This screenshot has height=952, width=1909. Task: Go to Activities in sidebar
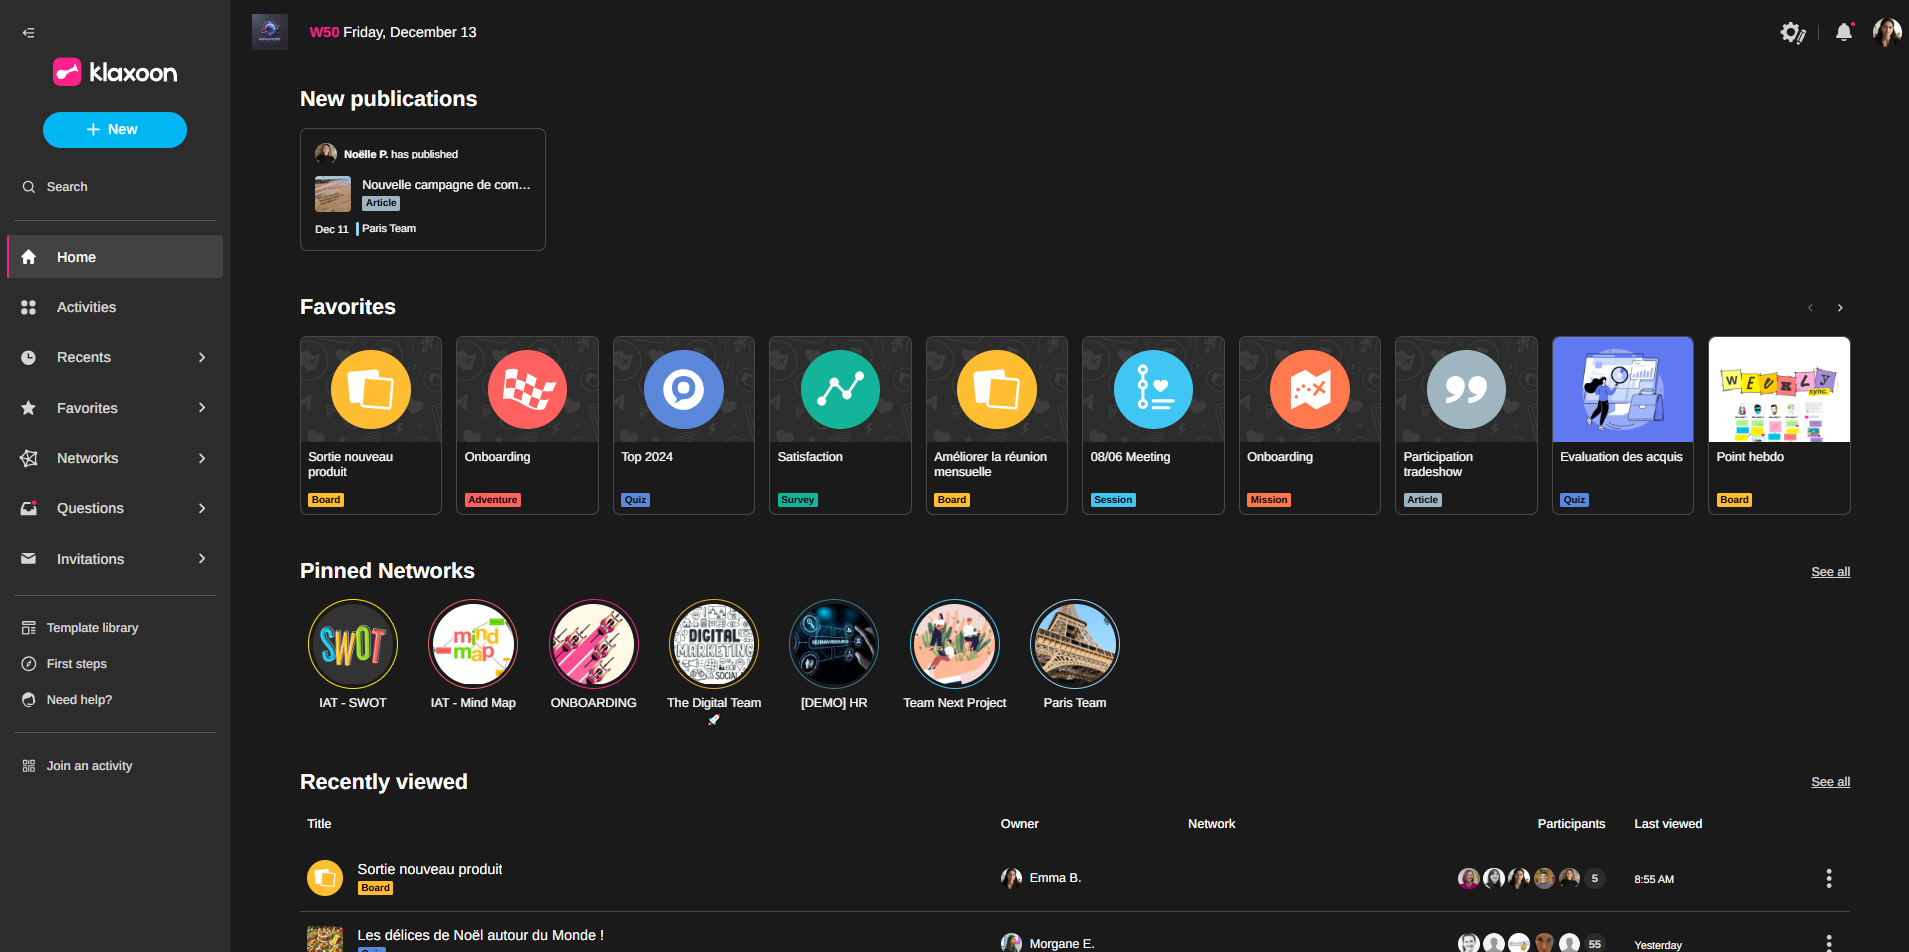[86, 308]
